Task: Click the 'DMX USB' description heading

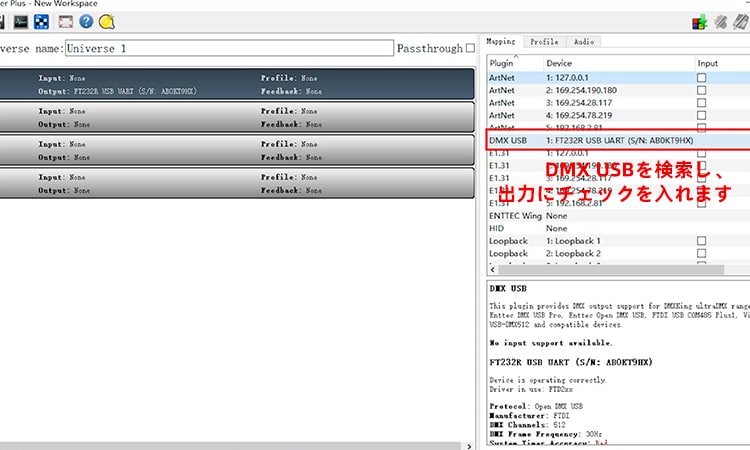Action: 508,288
